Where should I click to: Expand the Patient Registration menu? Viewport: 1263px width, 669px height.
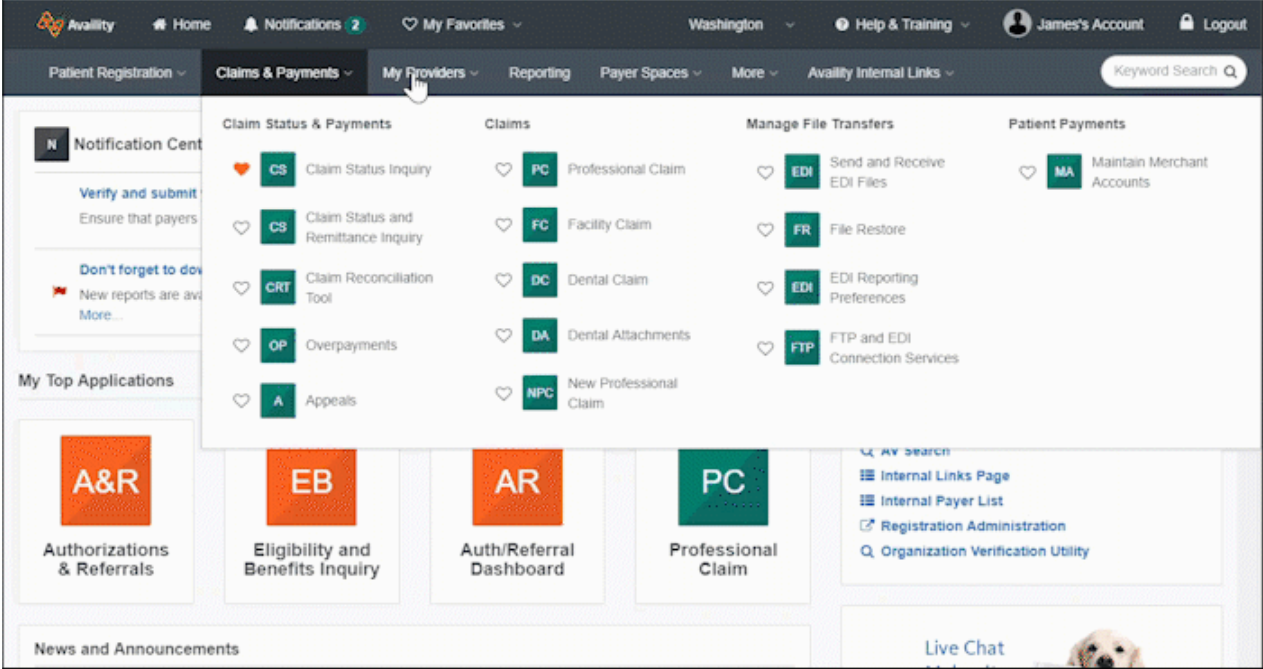click(117, 73)
